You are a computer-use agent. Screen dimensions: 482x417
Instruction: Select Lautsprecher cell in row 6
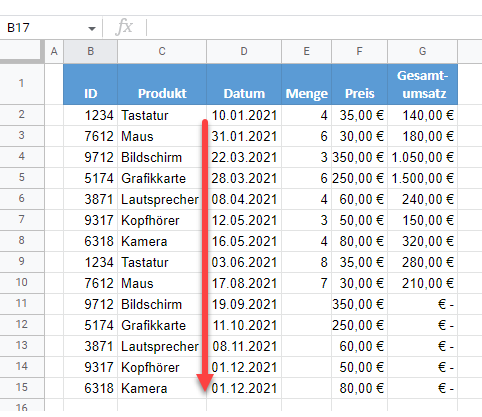pos(162,199)
